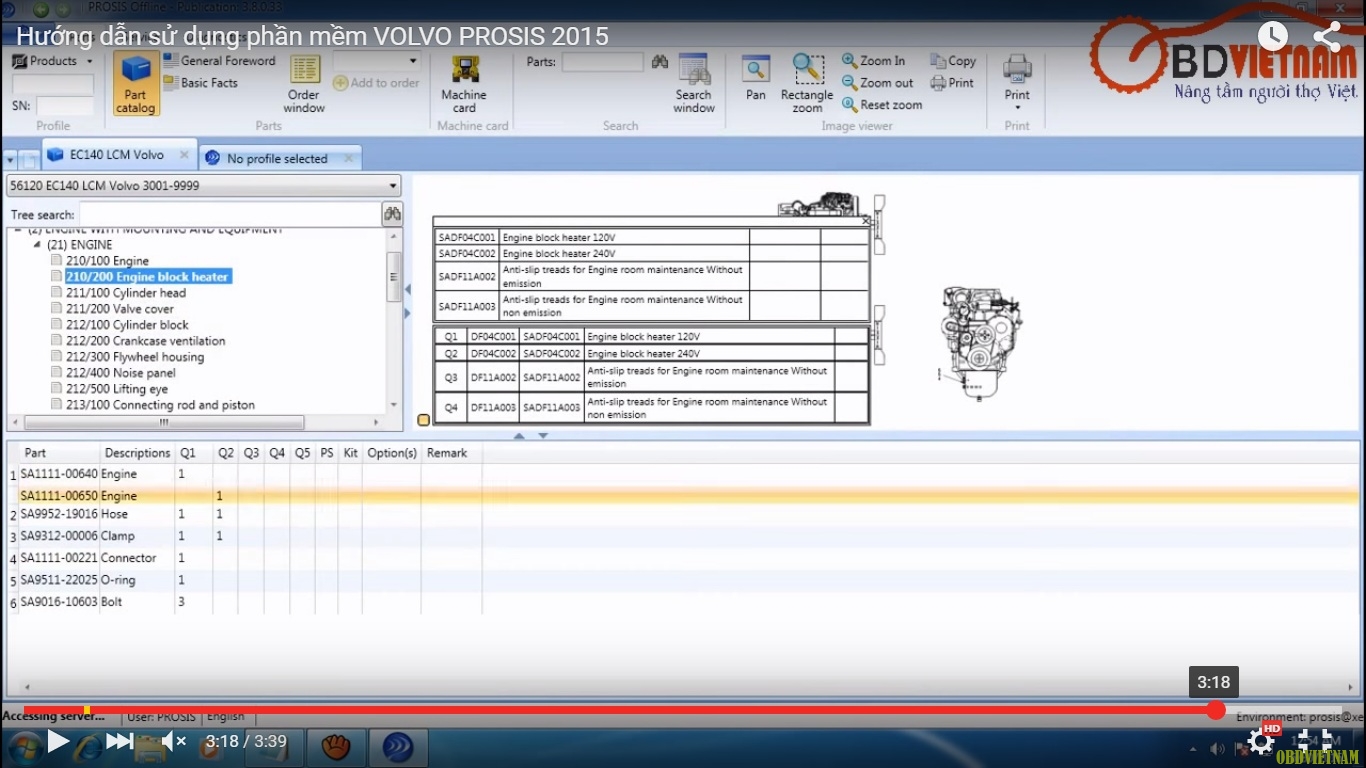The height and width of the screenshot is (768, 1366).
Task: Select 212/200 Crankcase ventilation
Action: tap(146, 341)
